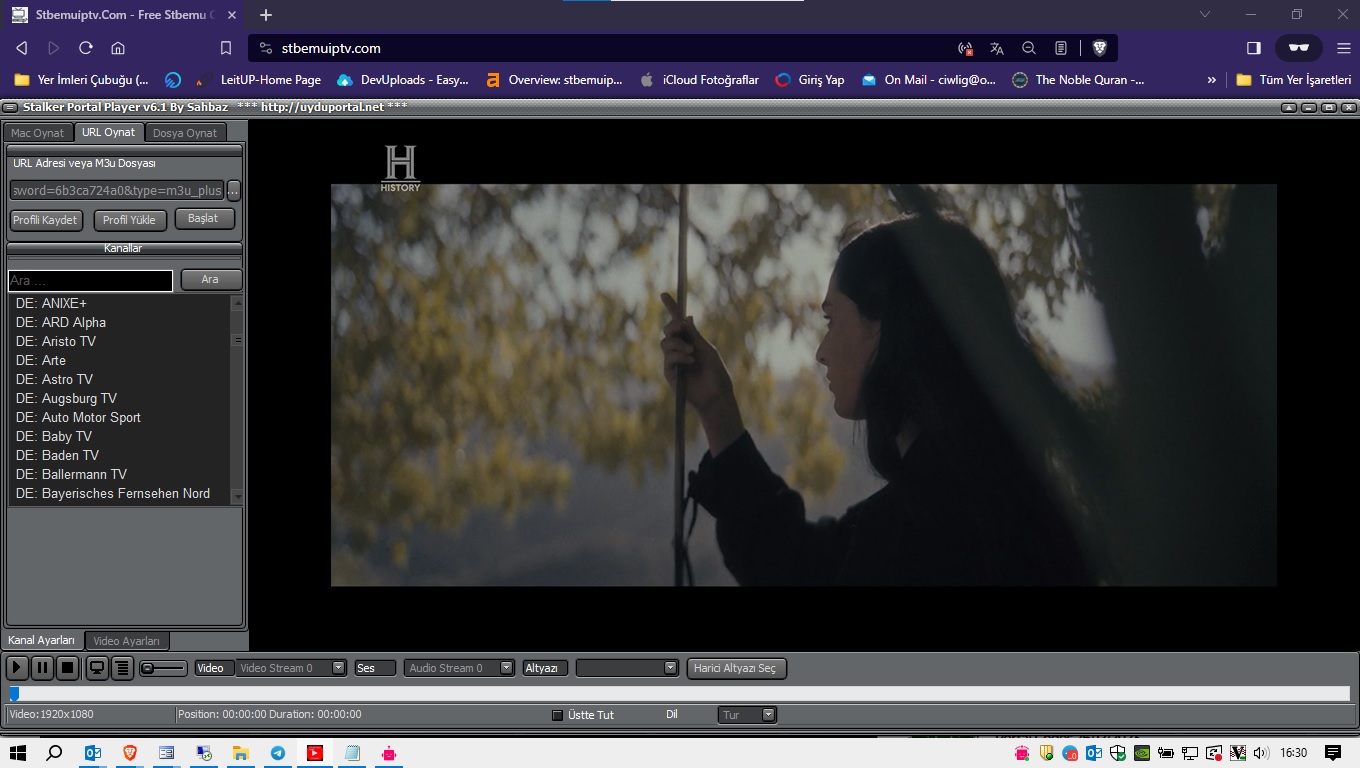Open Windows Start menu

coord(17,753)
